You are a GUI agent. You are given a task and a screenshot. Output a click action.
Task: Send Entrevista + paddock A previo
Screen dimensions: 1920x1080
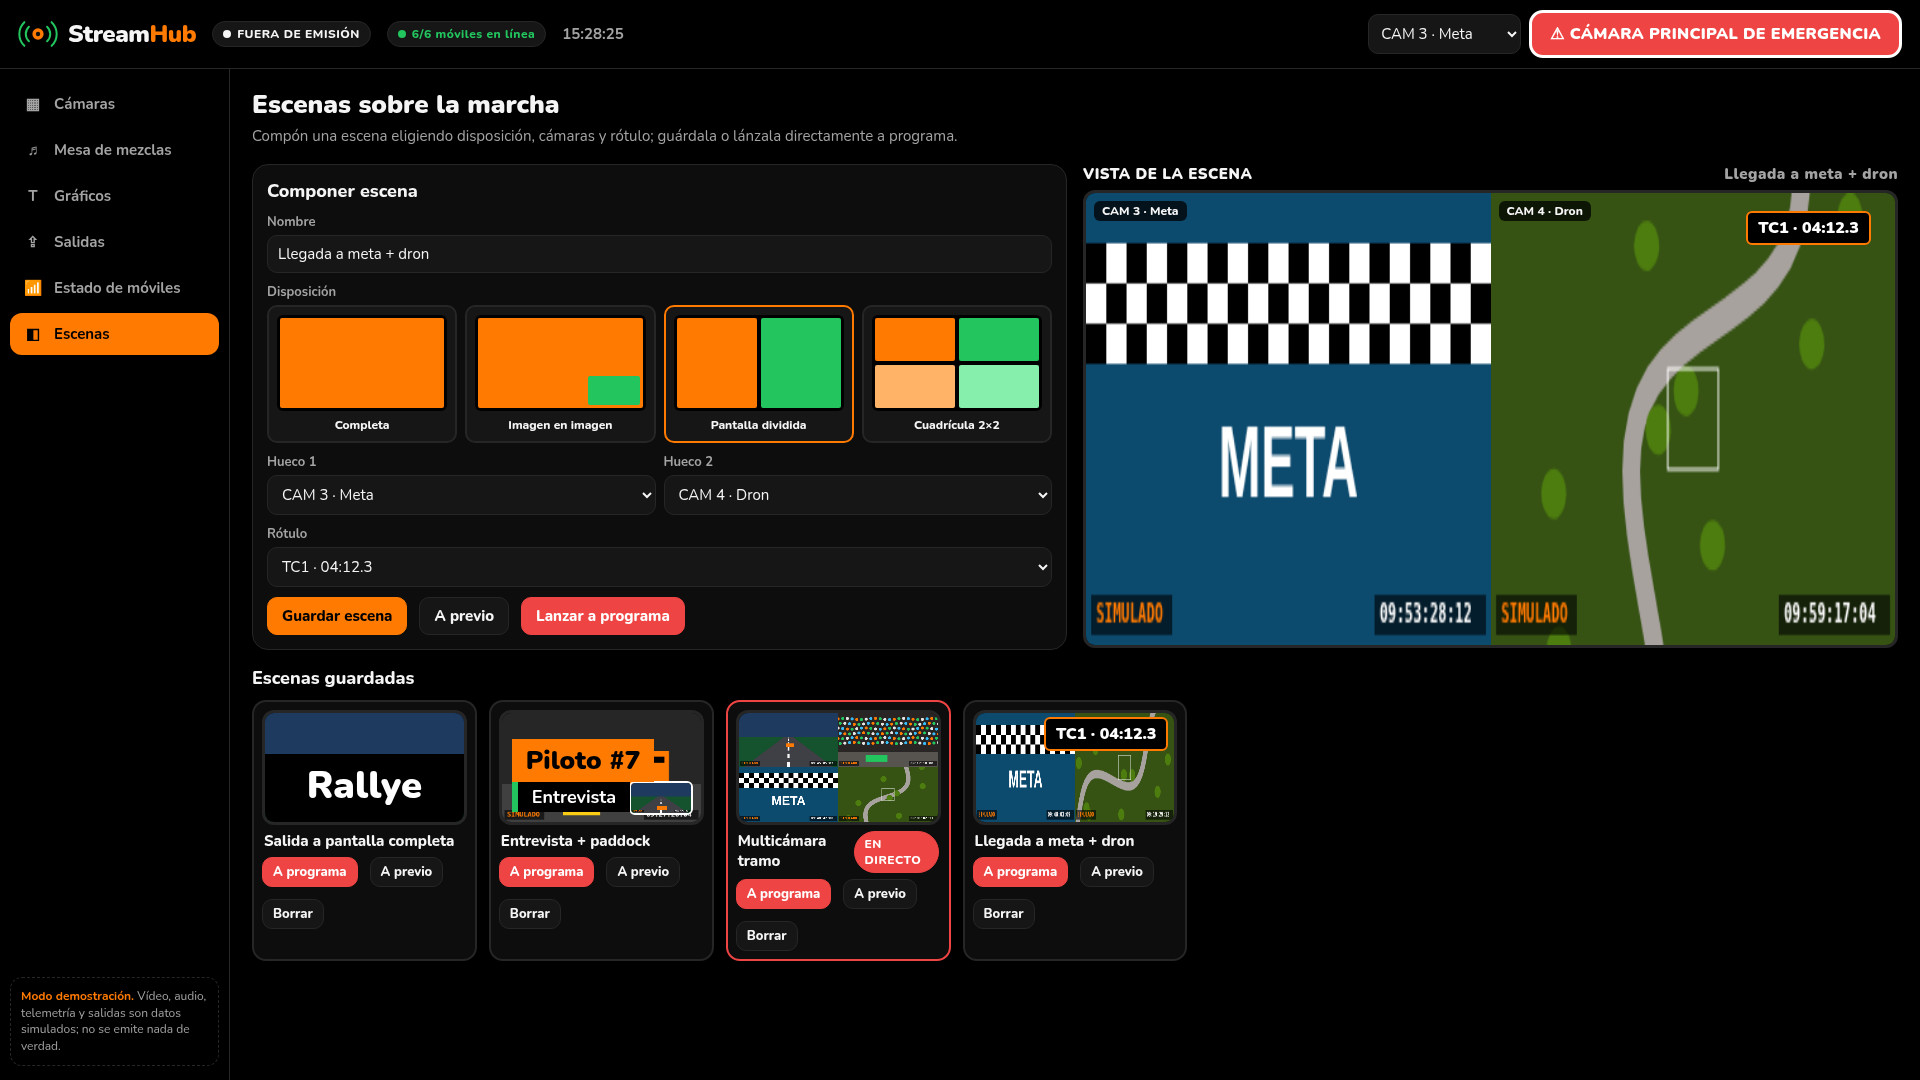[643, 872]
